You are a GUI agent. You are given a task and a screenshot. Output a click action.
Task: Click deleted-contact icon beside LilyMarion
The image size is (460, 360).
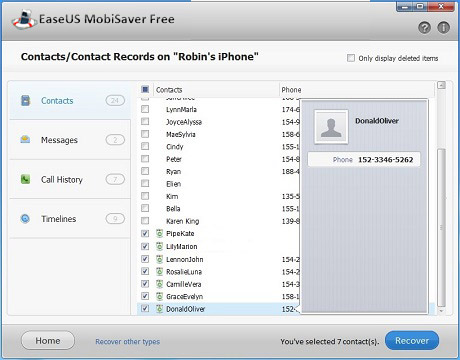[160, 246]
